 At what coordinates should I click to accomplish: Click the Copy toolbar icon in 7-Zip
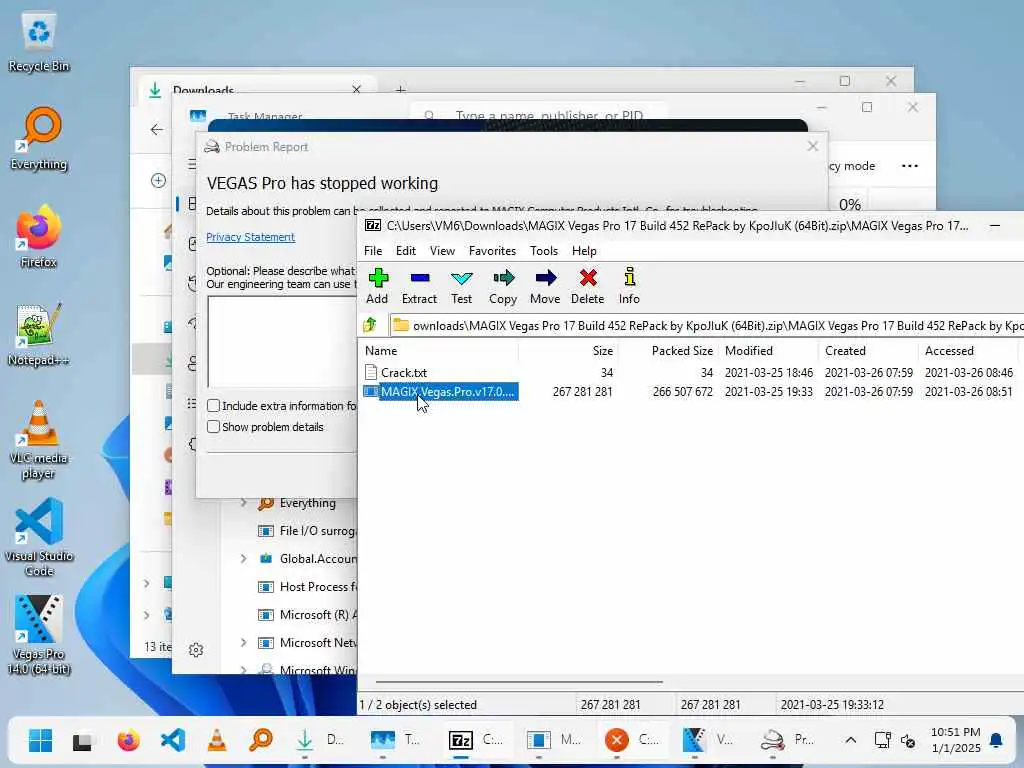tap(503, 286)
